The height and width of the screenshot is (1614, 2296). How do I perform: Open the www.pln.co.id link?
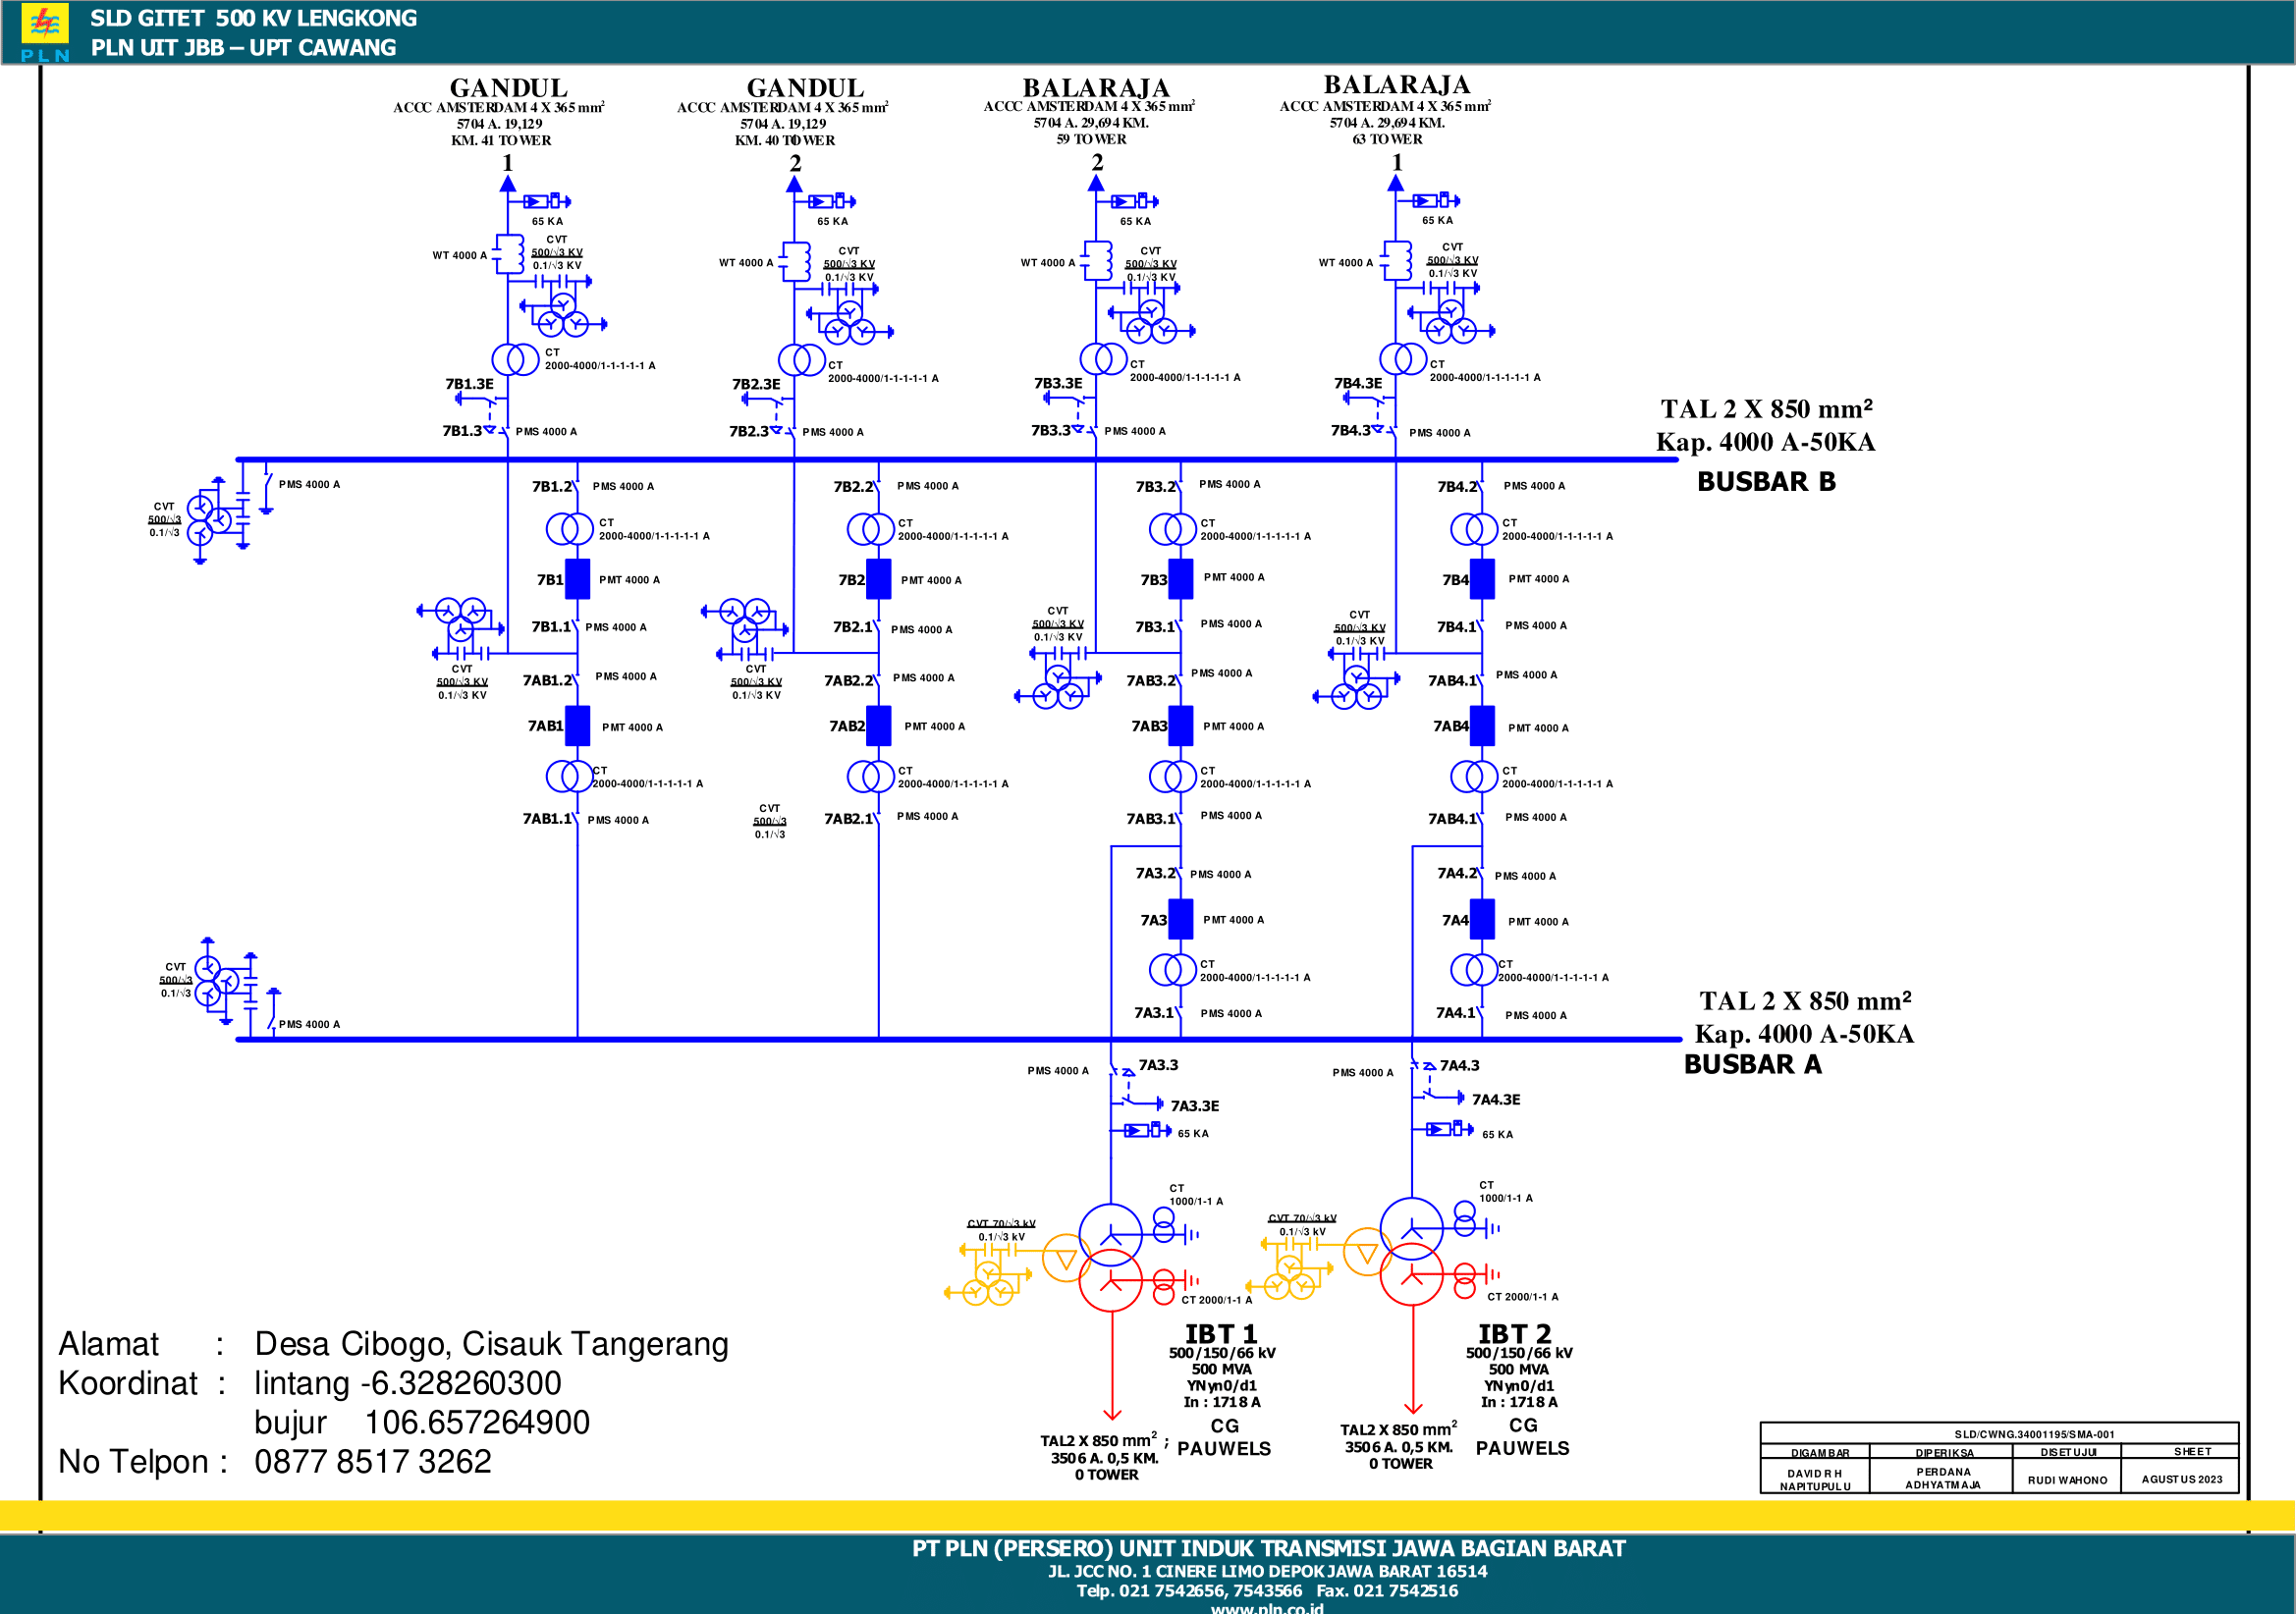tap(1266, 1607)
